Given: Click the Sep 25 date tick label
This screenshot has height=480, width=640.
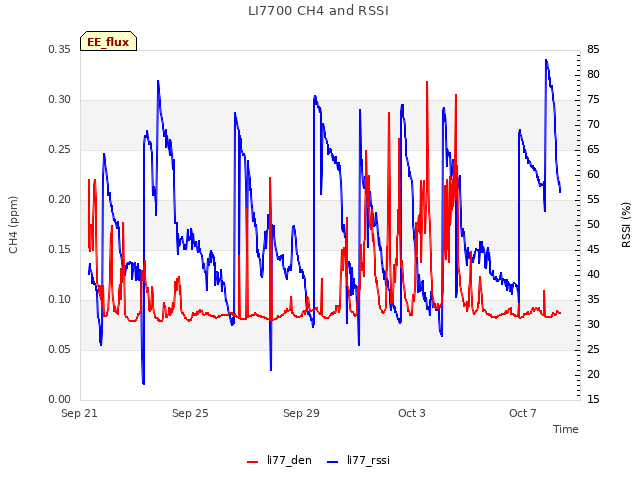Looking at the screenshot, I should [x=190, y=413].
